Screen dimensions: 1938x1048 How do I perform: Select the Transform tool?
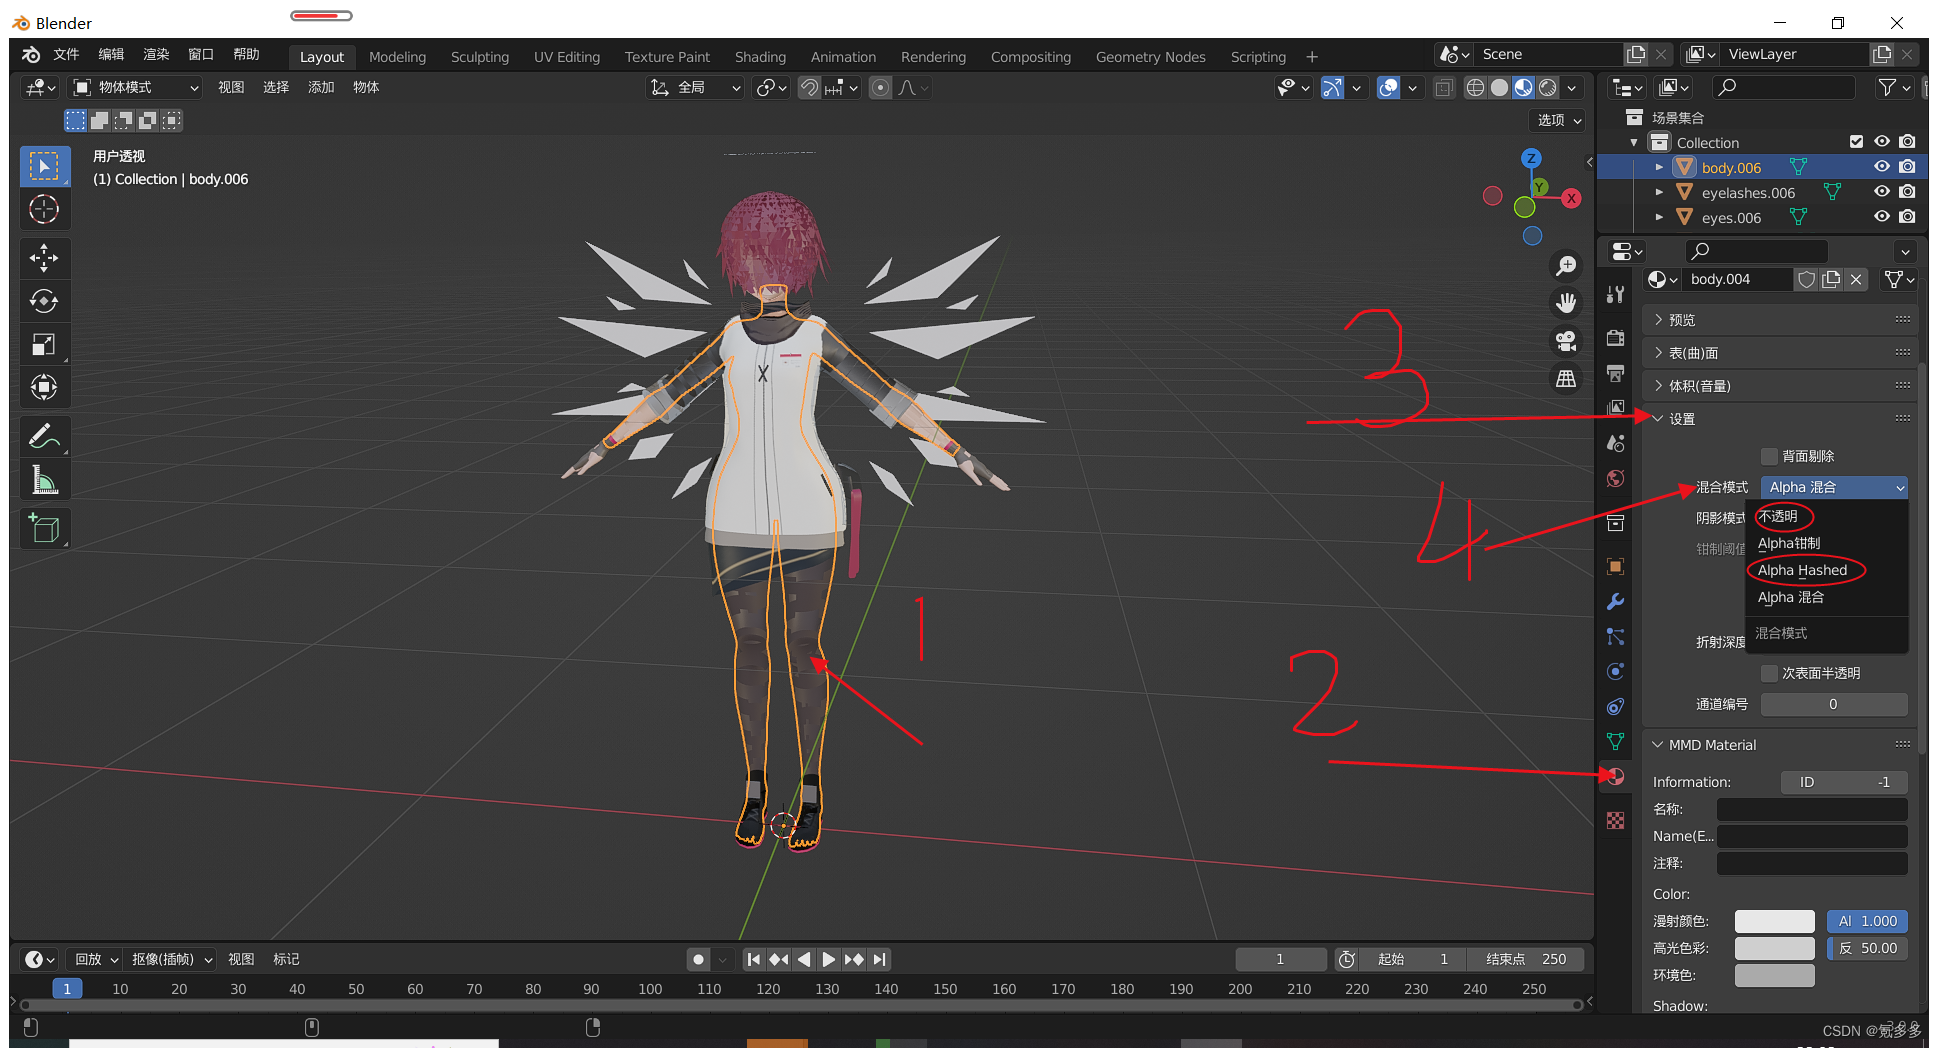coord(44,387)
